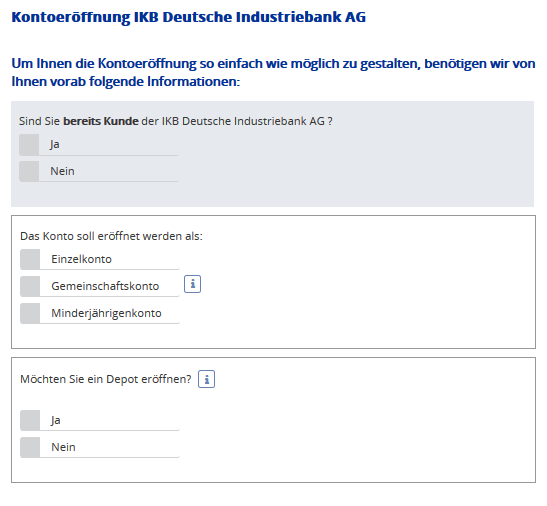The height and width of the screenshot is (506, 547).
Task: Click the Kontoeröffnung IKB Deutsche Industriebank heading
Action: [x=188, y=17]
